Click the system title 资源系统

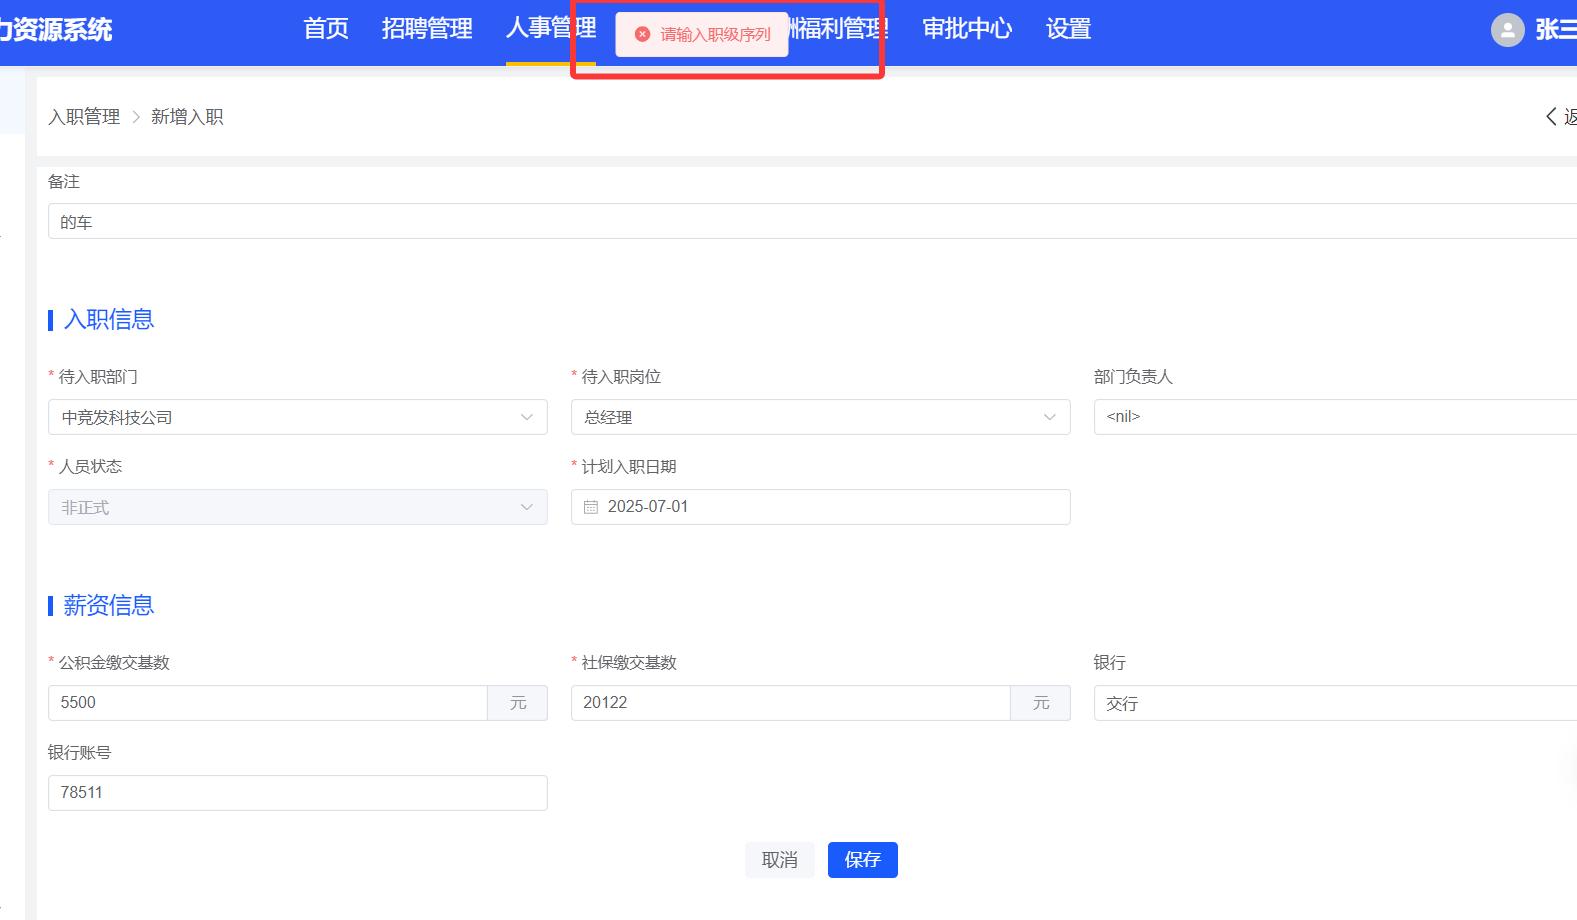[58, 29]
